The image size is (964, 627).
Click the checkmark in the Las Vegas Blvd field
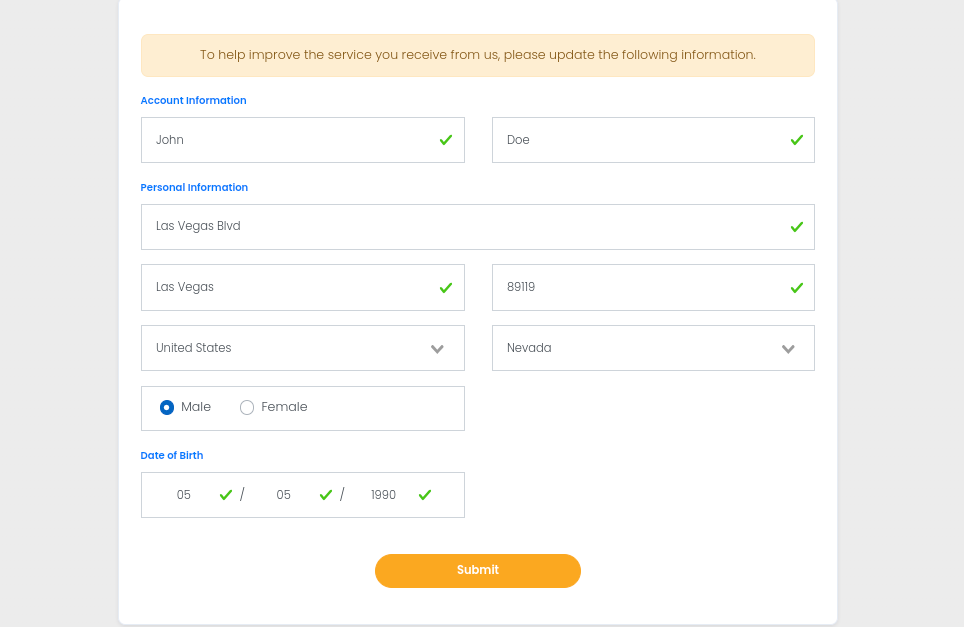pyautogui.click(x=796, y=227)
